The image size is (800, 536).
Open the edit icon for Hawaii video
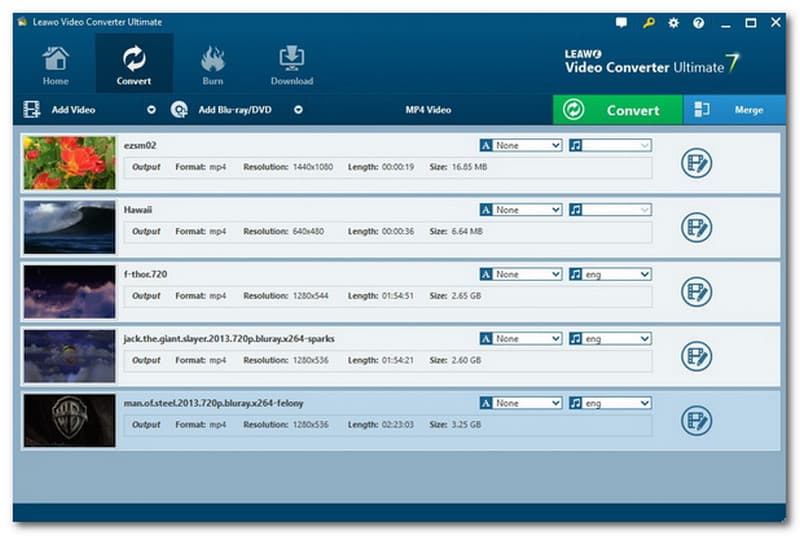click(x=696, y=227)
